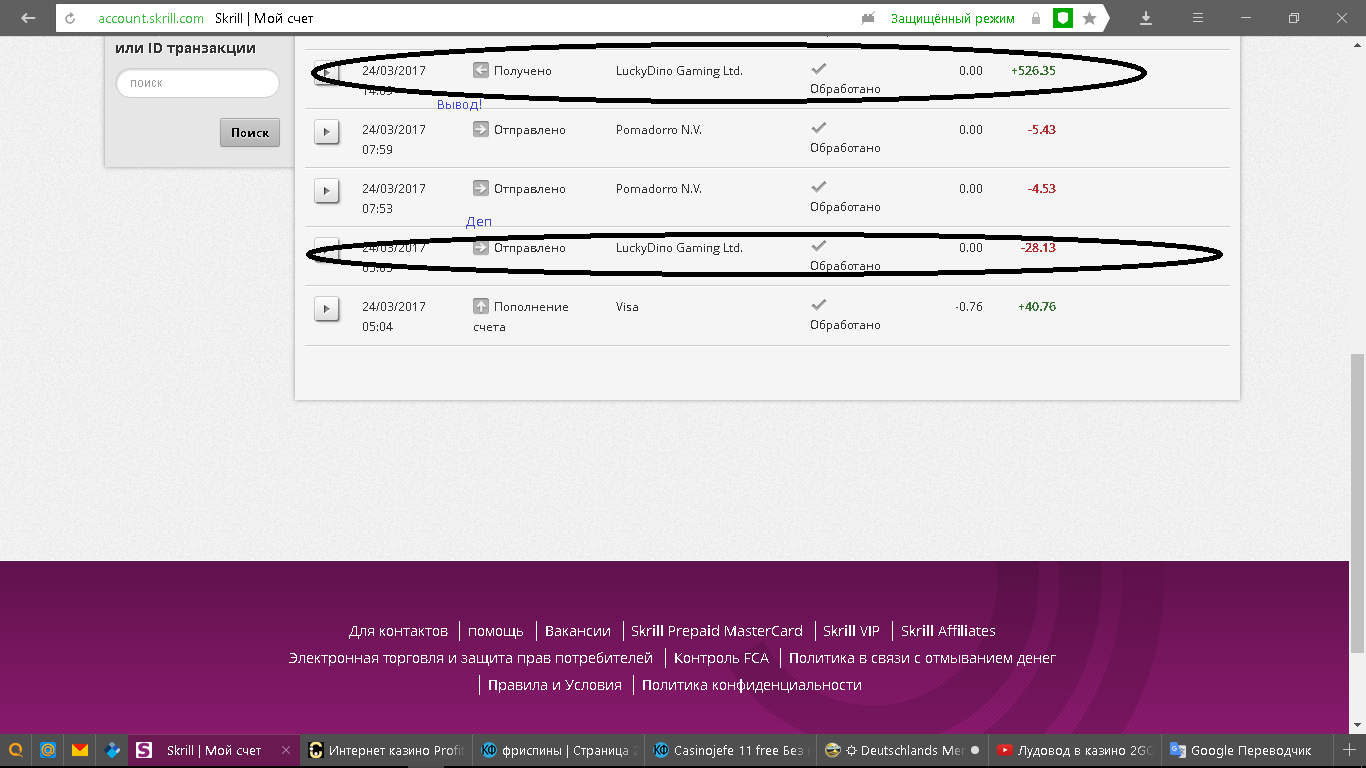Select the -5.43 amount
This screenshot has height=768, width=1366.
click(1041, 129)
